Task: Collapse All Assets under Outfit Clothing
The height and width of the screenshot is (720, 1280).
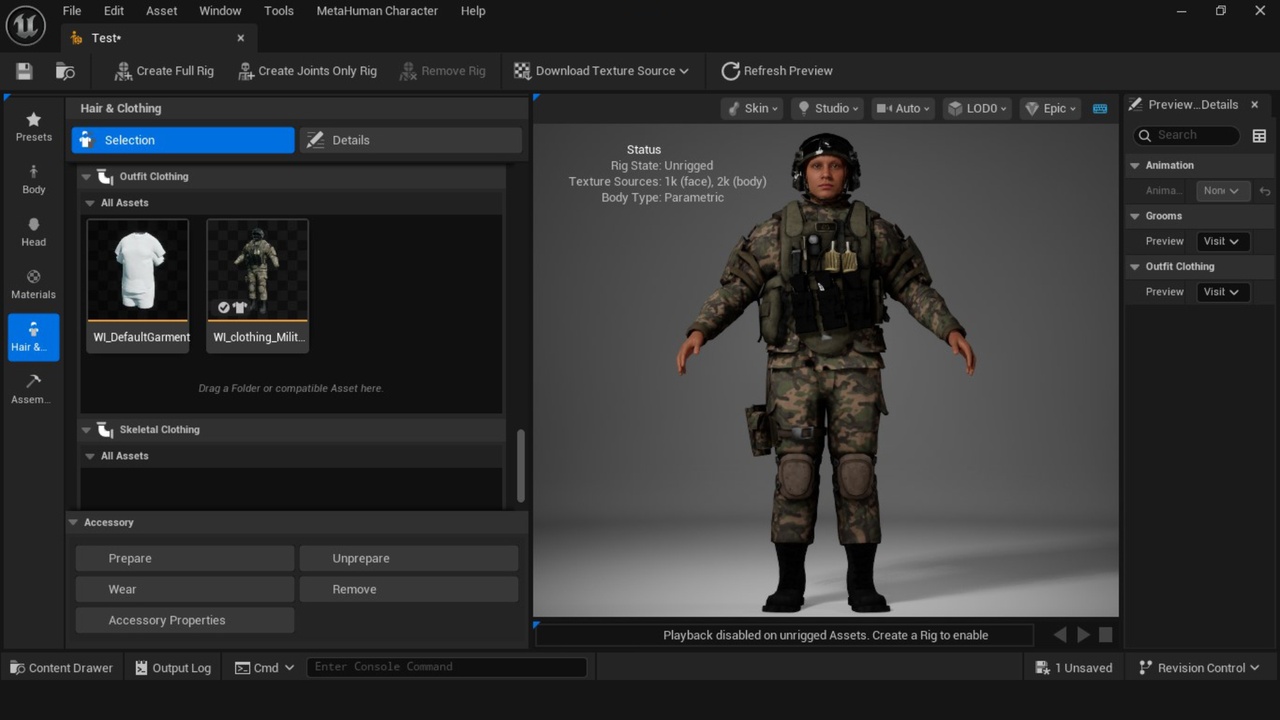Action: coord(91,203)
